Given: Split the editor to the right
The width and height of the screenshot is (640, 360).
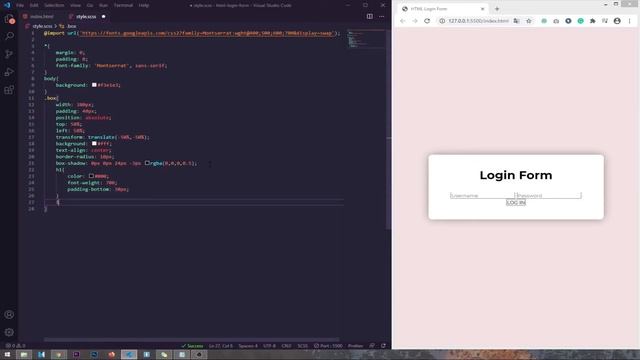Looking at the screenshot, I should pos(369,16).
